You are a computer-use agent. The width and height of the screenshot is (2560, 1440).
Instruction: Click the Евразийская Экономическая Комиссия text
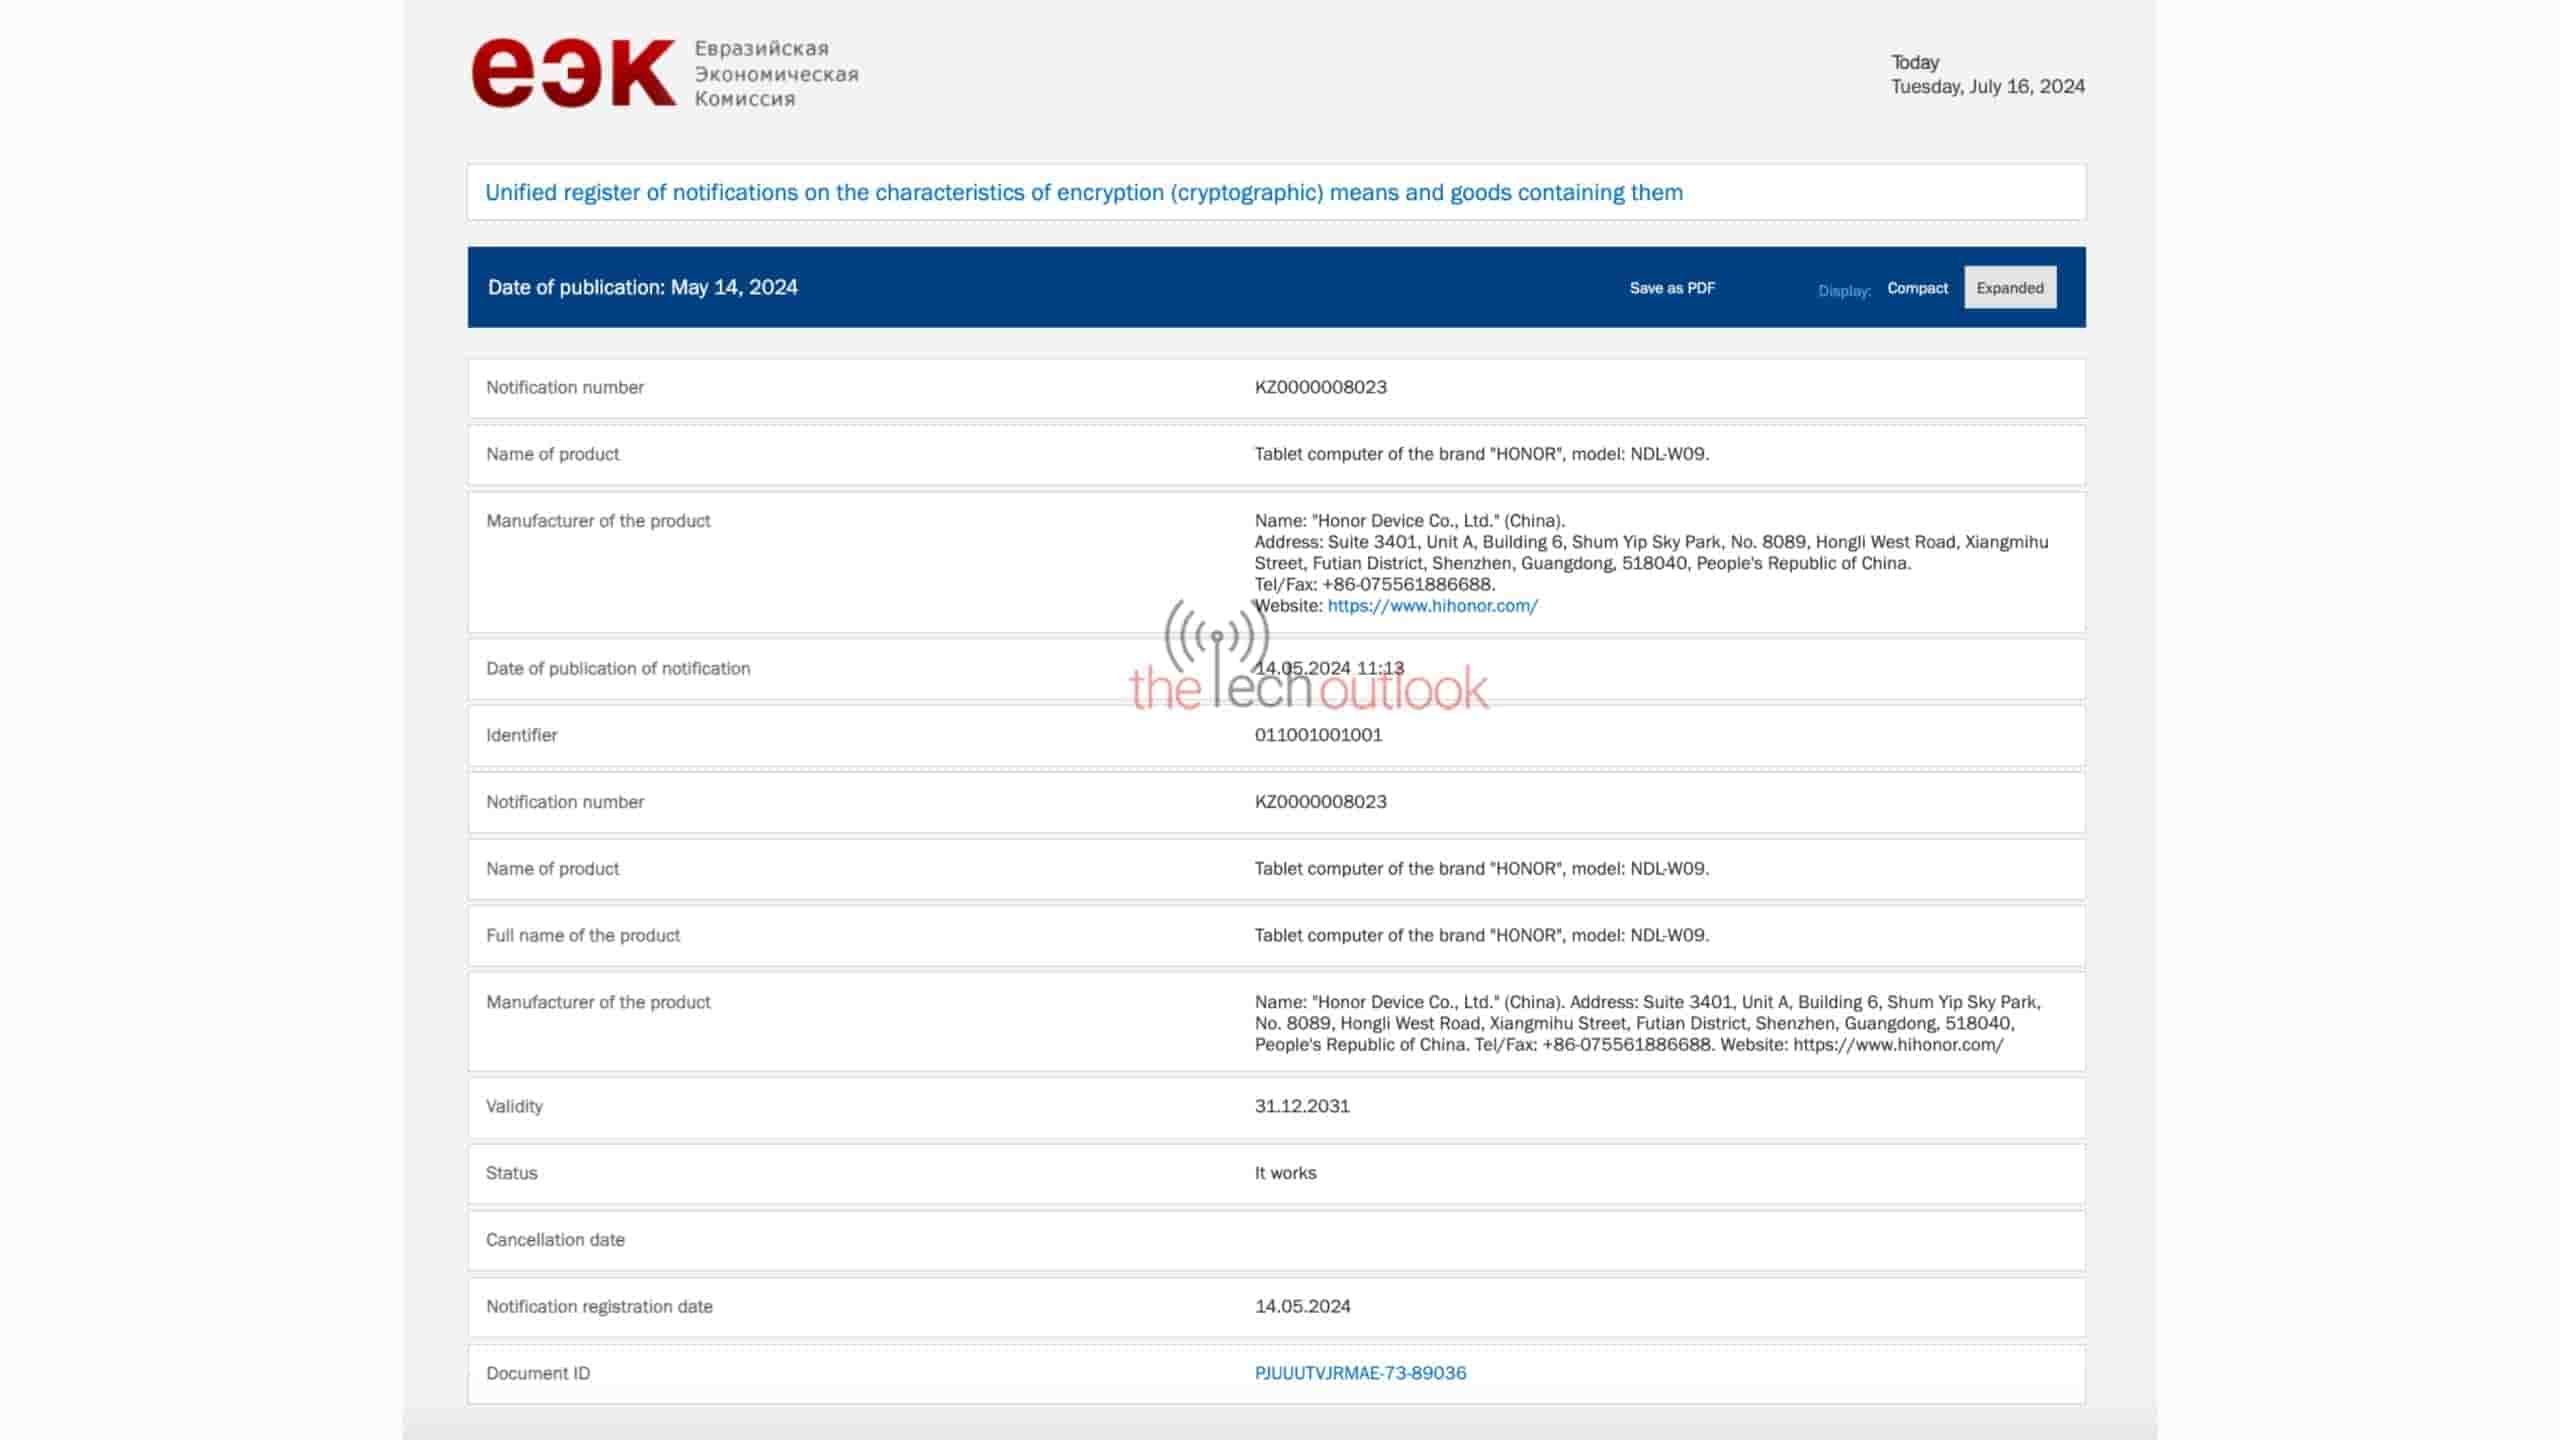coord(776,74)
